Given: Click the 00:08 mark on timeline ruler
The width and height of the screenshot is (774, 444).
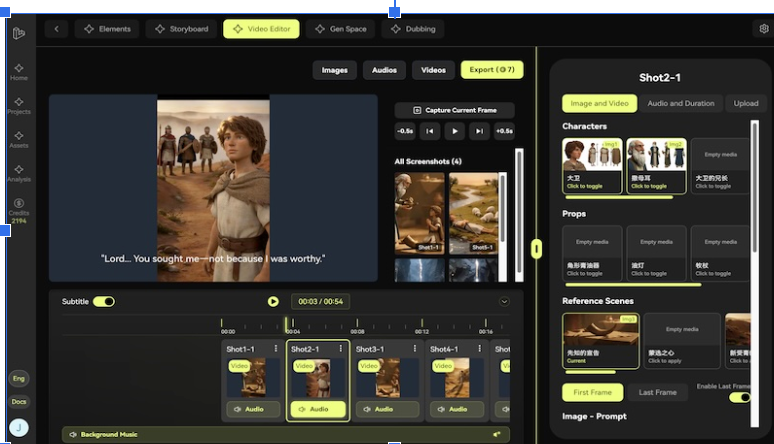Looking at the screenshot, I should click(x=357, y=331).
